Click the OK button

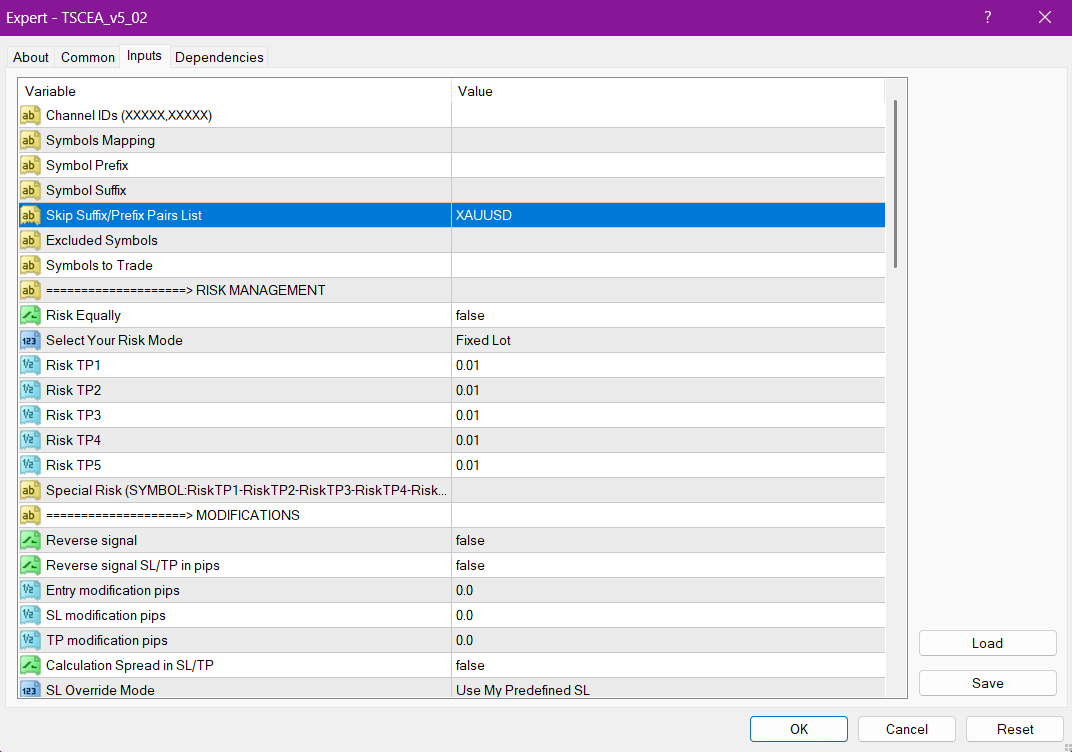click(798, 729)
